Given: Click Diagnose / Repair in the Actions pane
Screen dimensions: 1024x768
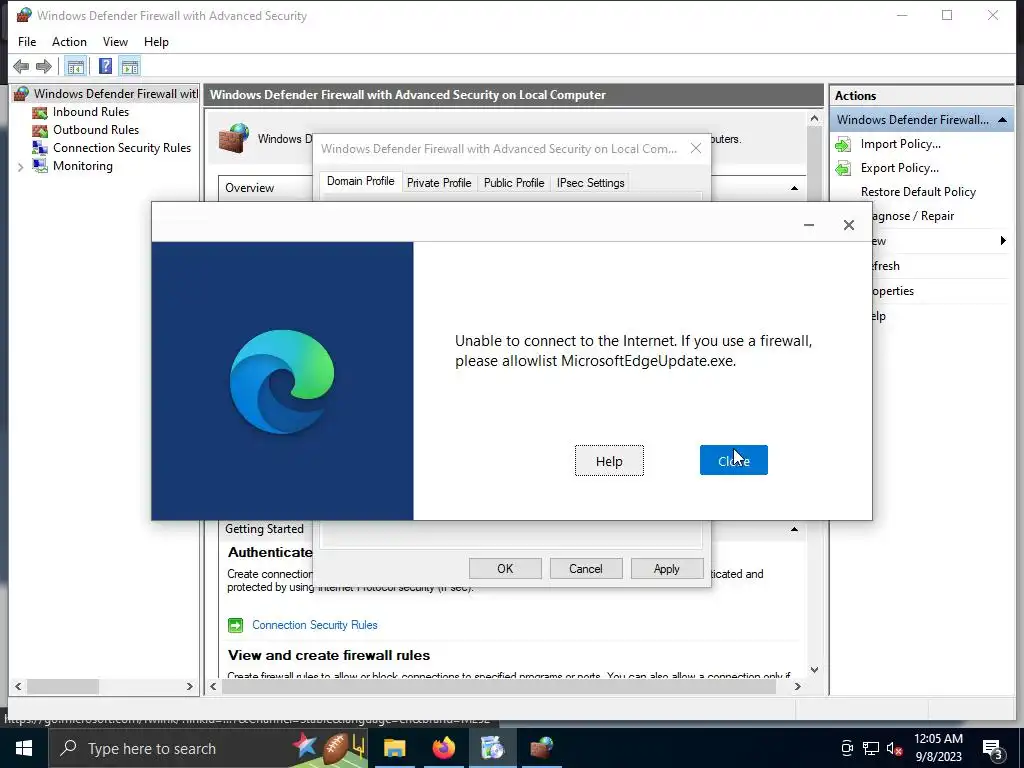Looking at the screenshot, I should (x=914, y=216).
